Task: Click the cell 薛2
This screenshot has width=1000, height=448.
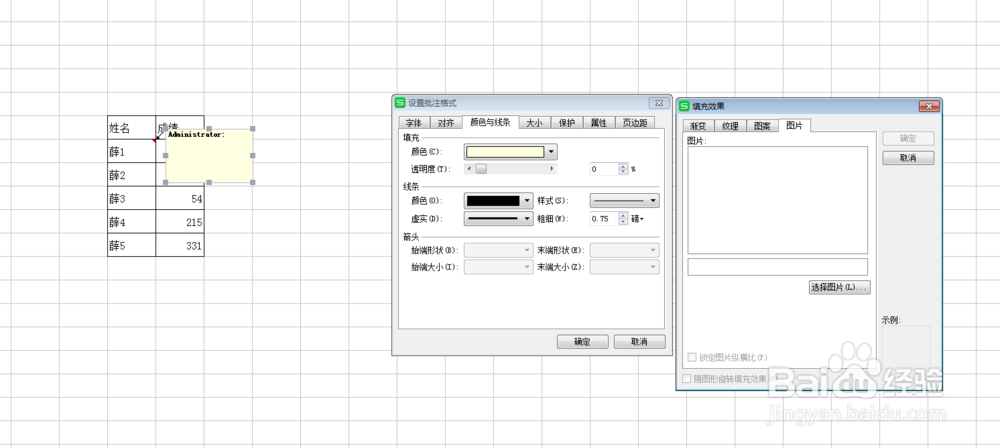Action: pyautogui.click(x=131, y=175)
